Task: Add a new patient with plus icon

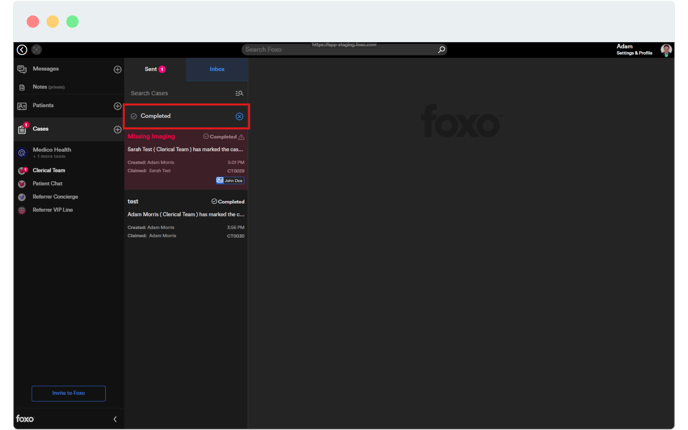Action: point(117,106)
